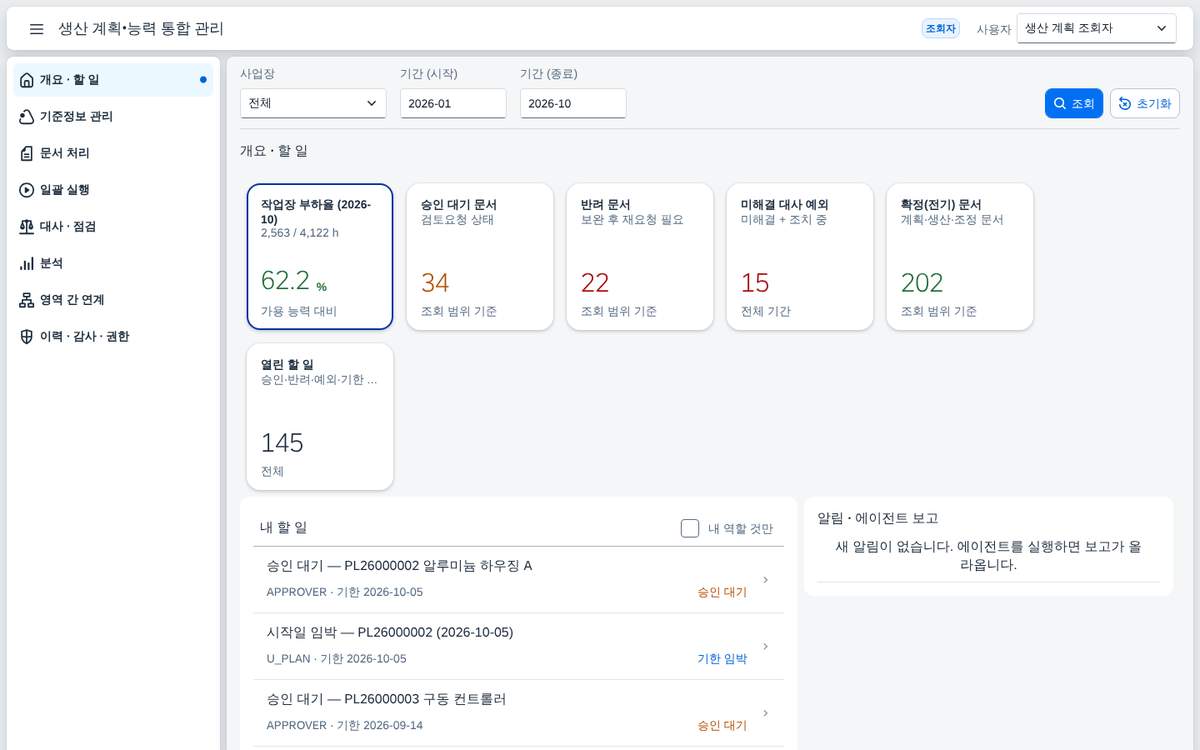
Task: Open the 반려 문서 card showing 22
Action: click(x=640, y=256)
